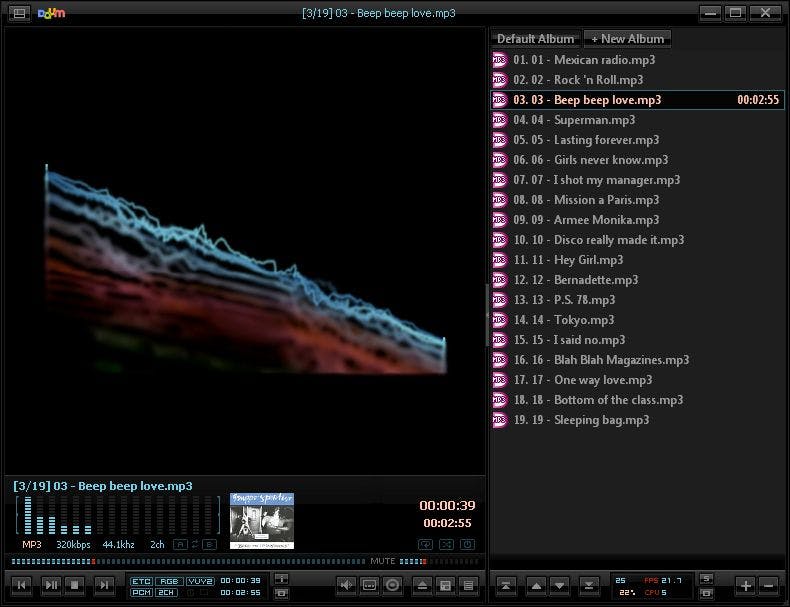Toggle the A-B repeat start marker A
Image resolution: width=790 pixels, height=607 pixels.
tap(180, 544)
